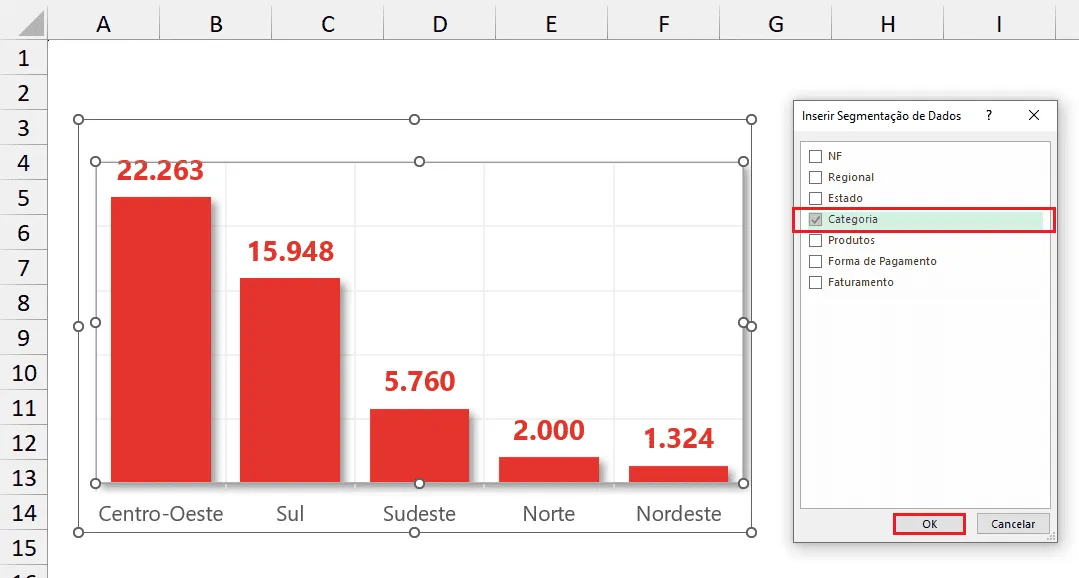
Task: Select row 2 header
Action: tap(23, 93)
